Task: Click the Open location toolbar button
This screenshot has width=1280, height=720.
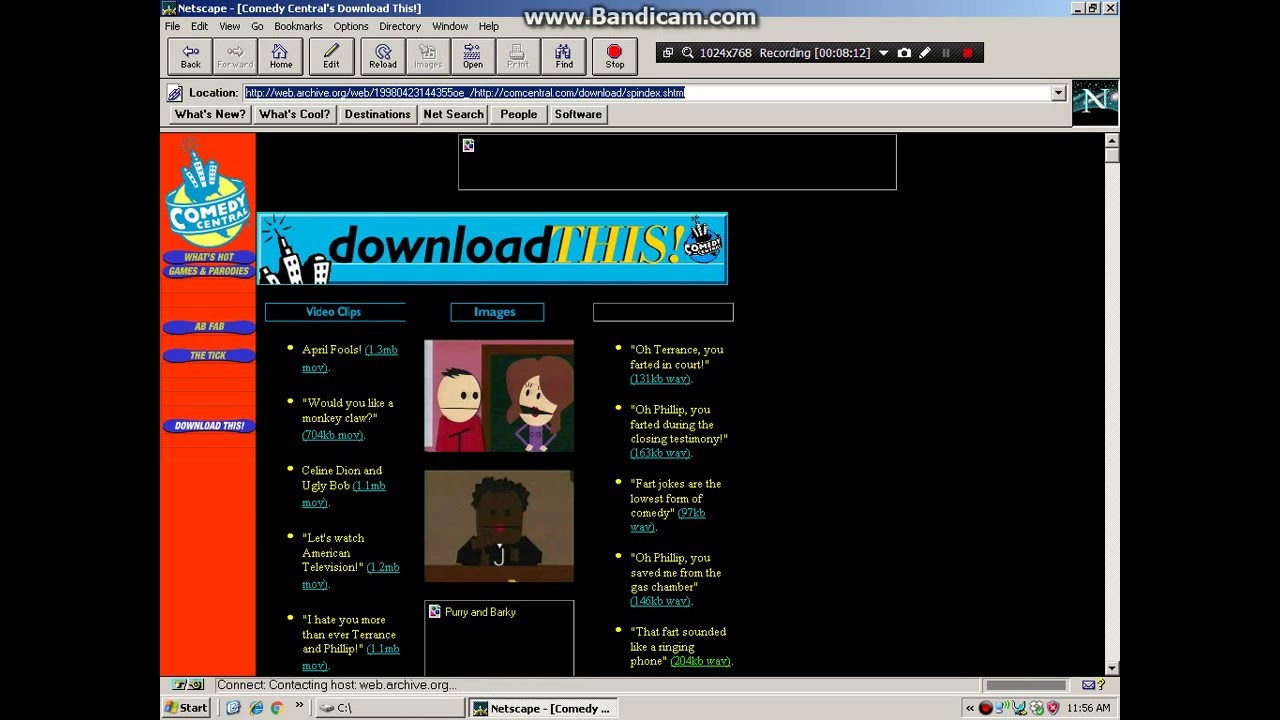Action: tap(473, 56)
